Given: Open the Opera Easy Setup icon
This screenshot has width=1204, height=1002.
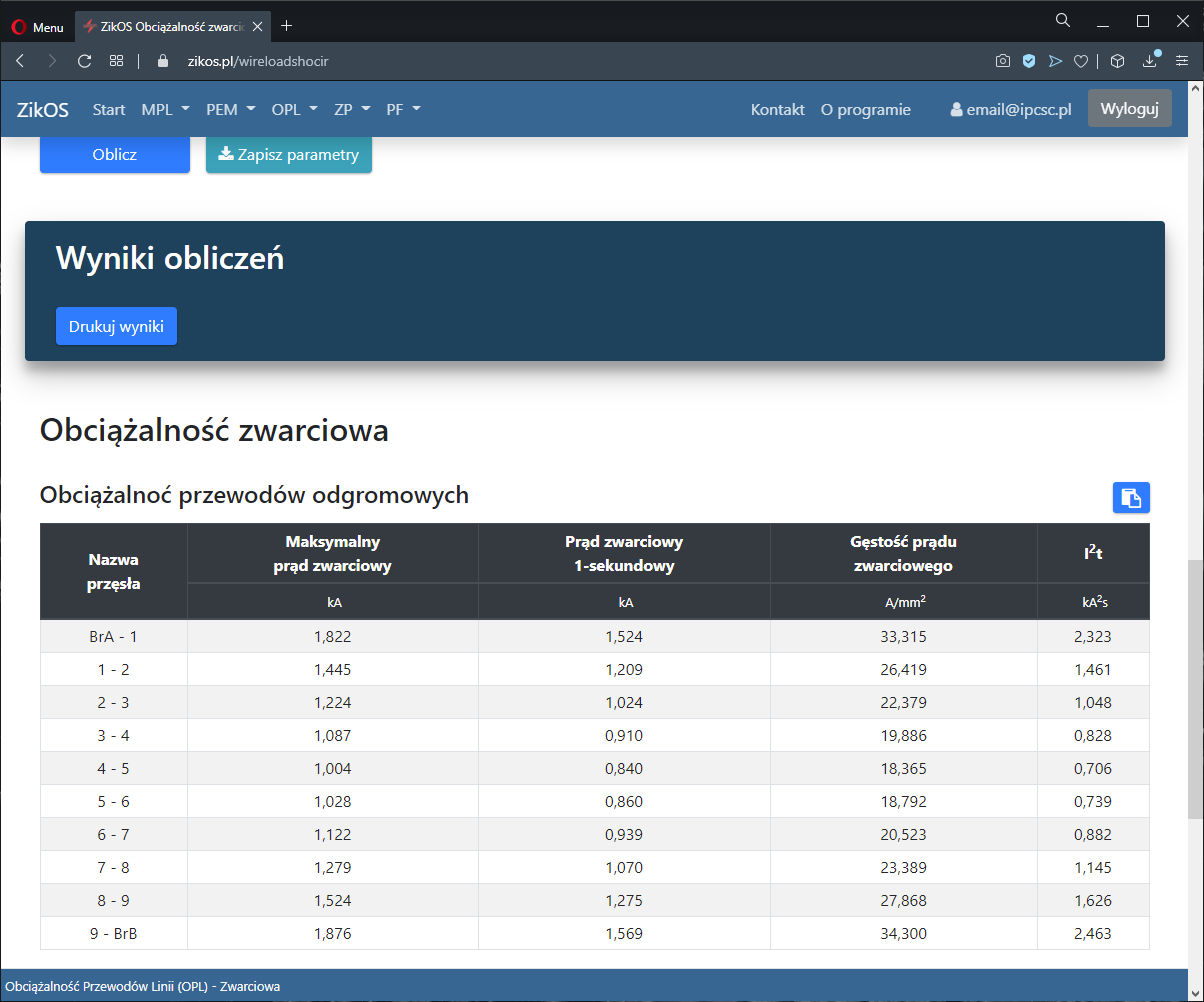Looking at the screenshot, I should pos(1182,61).
